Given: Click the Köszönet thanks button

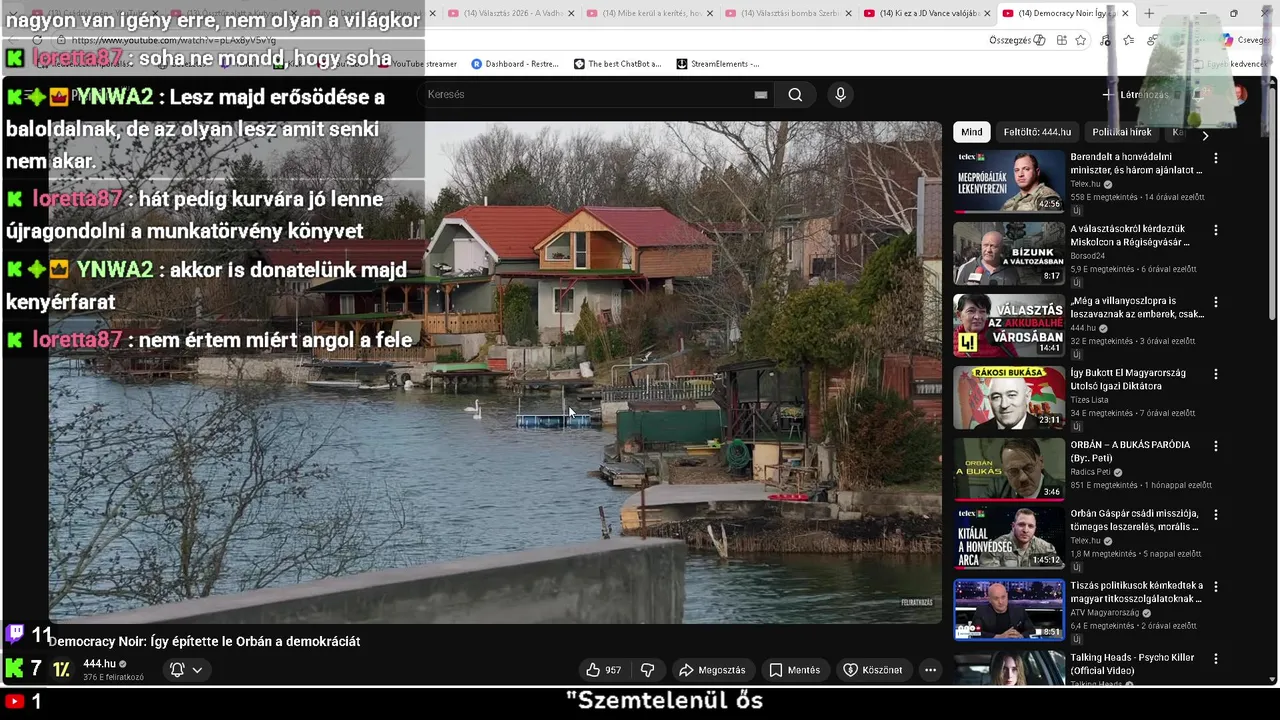Looking at the screenshot, I should point(873,670).
